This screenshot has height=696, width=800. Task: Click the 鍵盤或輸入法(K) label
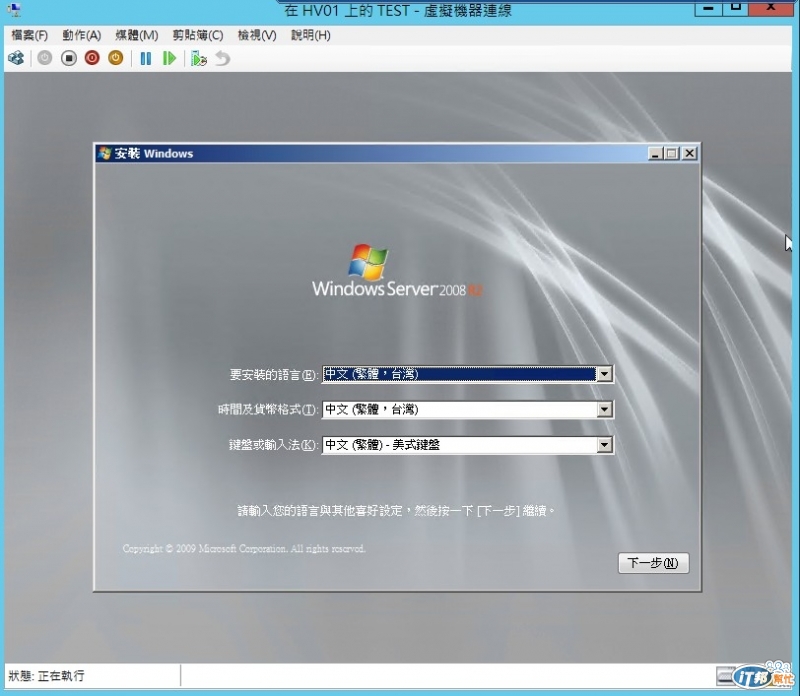pos(273,445)
